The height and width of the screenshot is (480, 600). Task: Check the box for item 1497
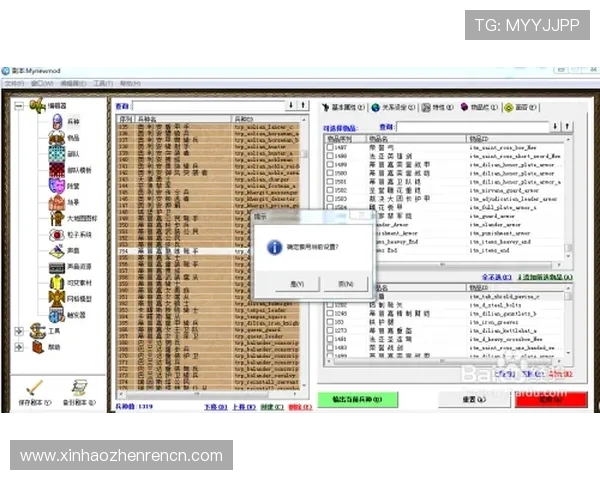pyautogui.click(x=329, y=147)
